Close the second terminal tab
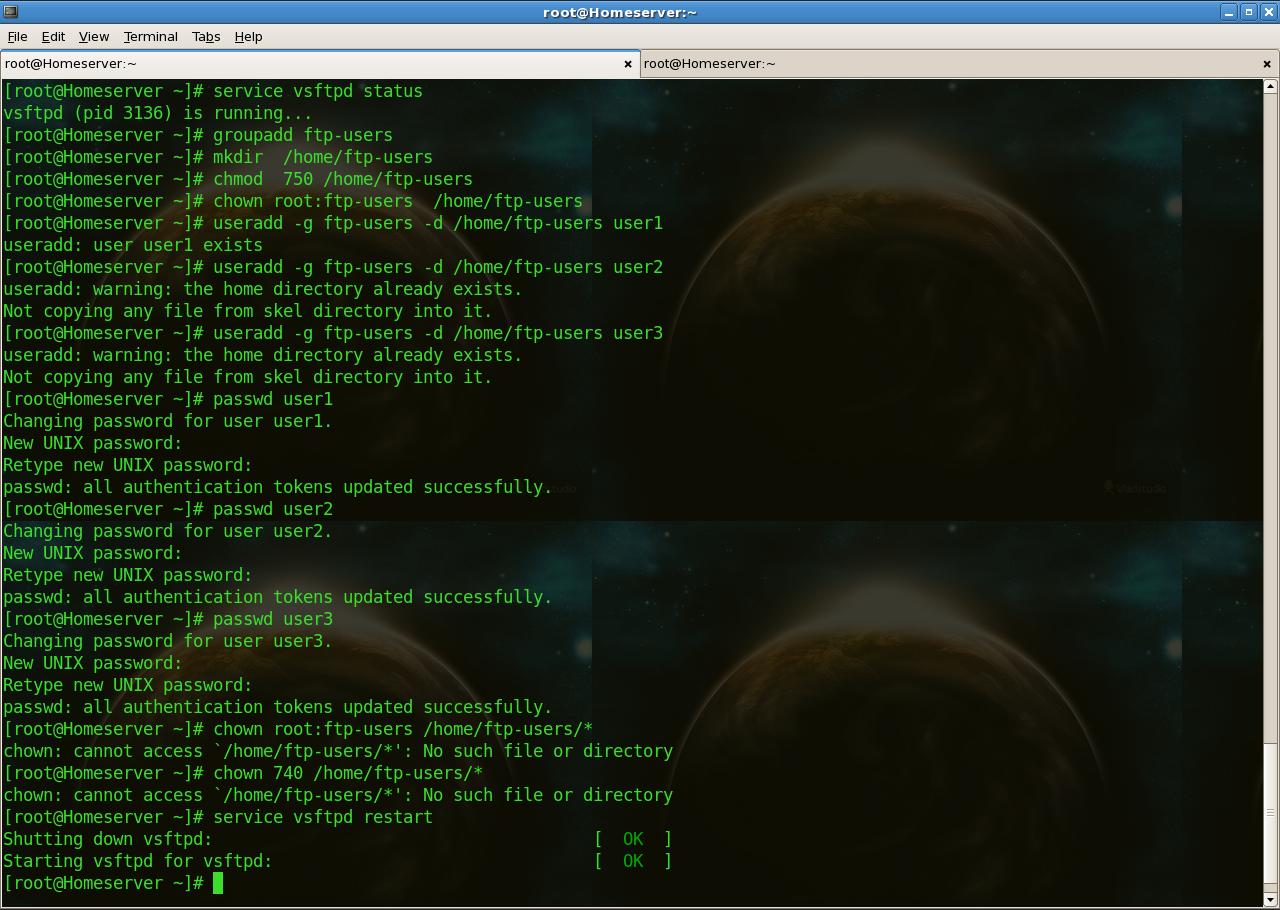Viewport: 1280px width, 910px height. (x=1267, y=64)
